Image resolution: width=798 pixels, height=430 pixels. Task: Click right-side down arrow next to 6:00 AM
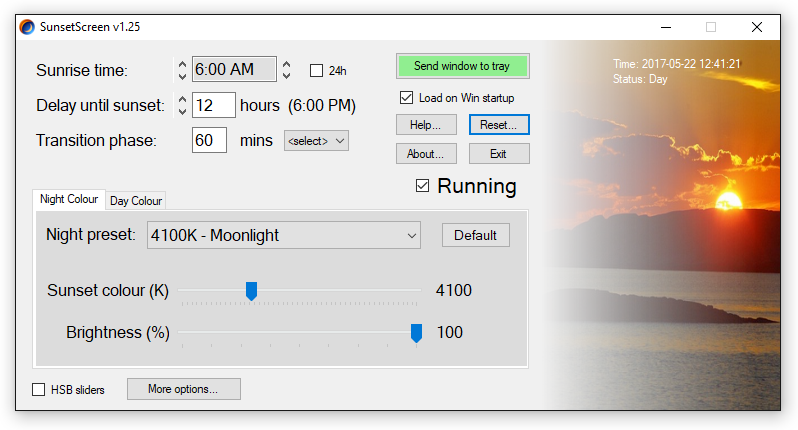click(x=287, y=75)
